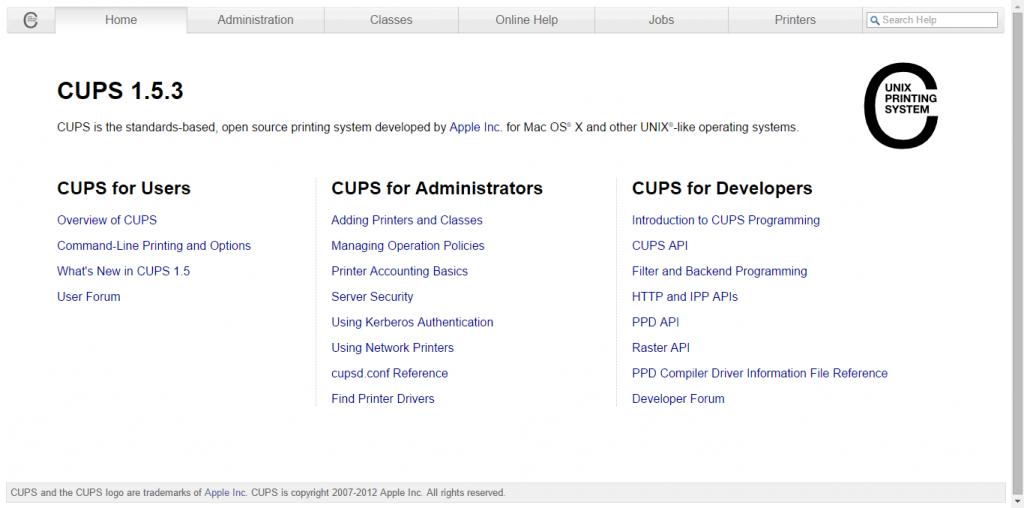The width and height of the screenshot is (1024, 508).
Task: Click the vertical scrollbar on the right
Action: 1016,250
